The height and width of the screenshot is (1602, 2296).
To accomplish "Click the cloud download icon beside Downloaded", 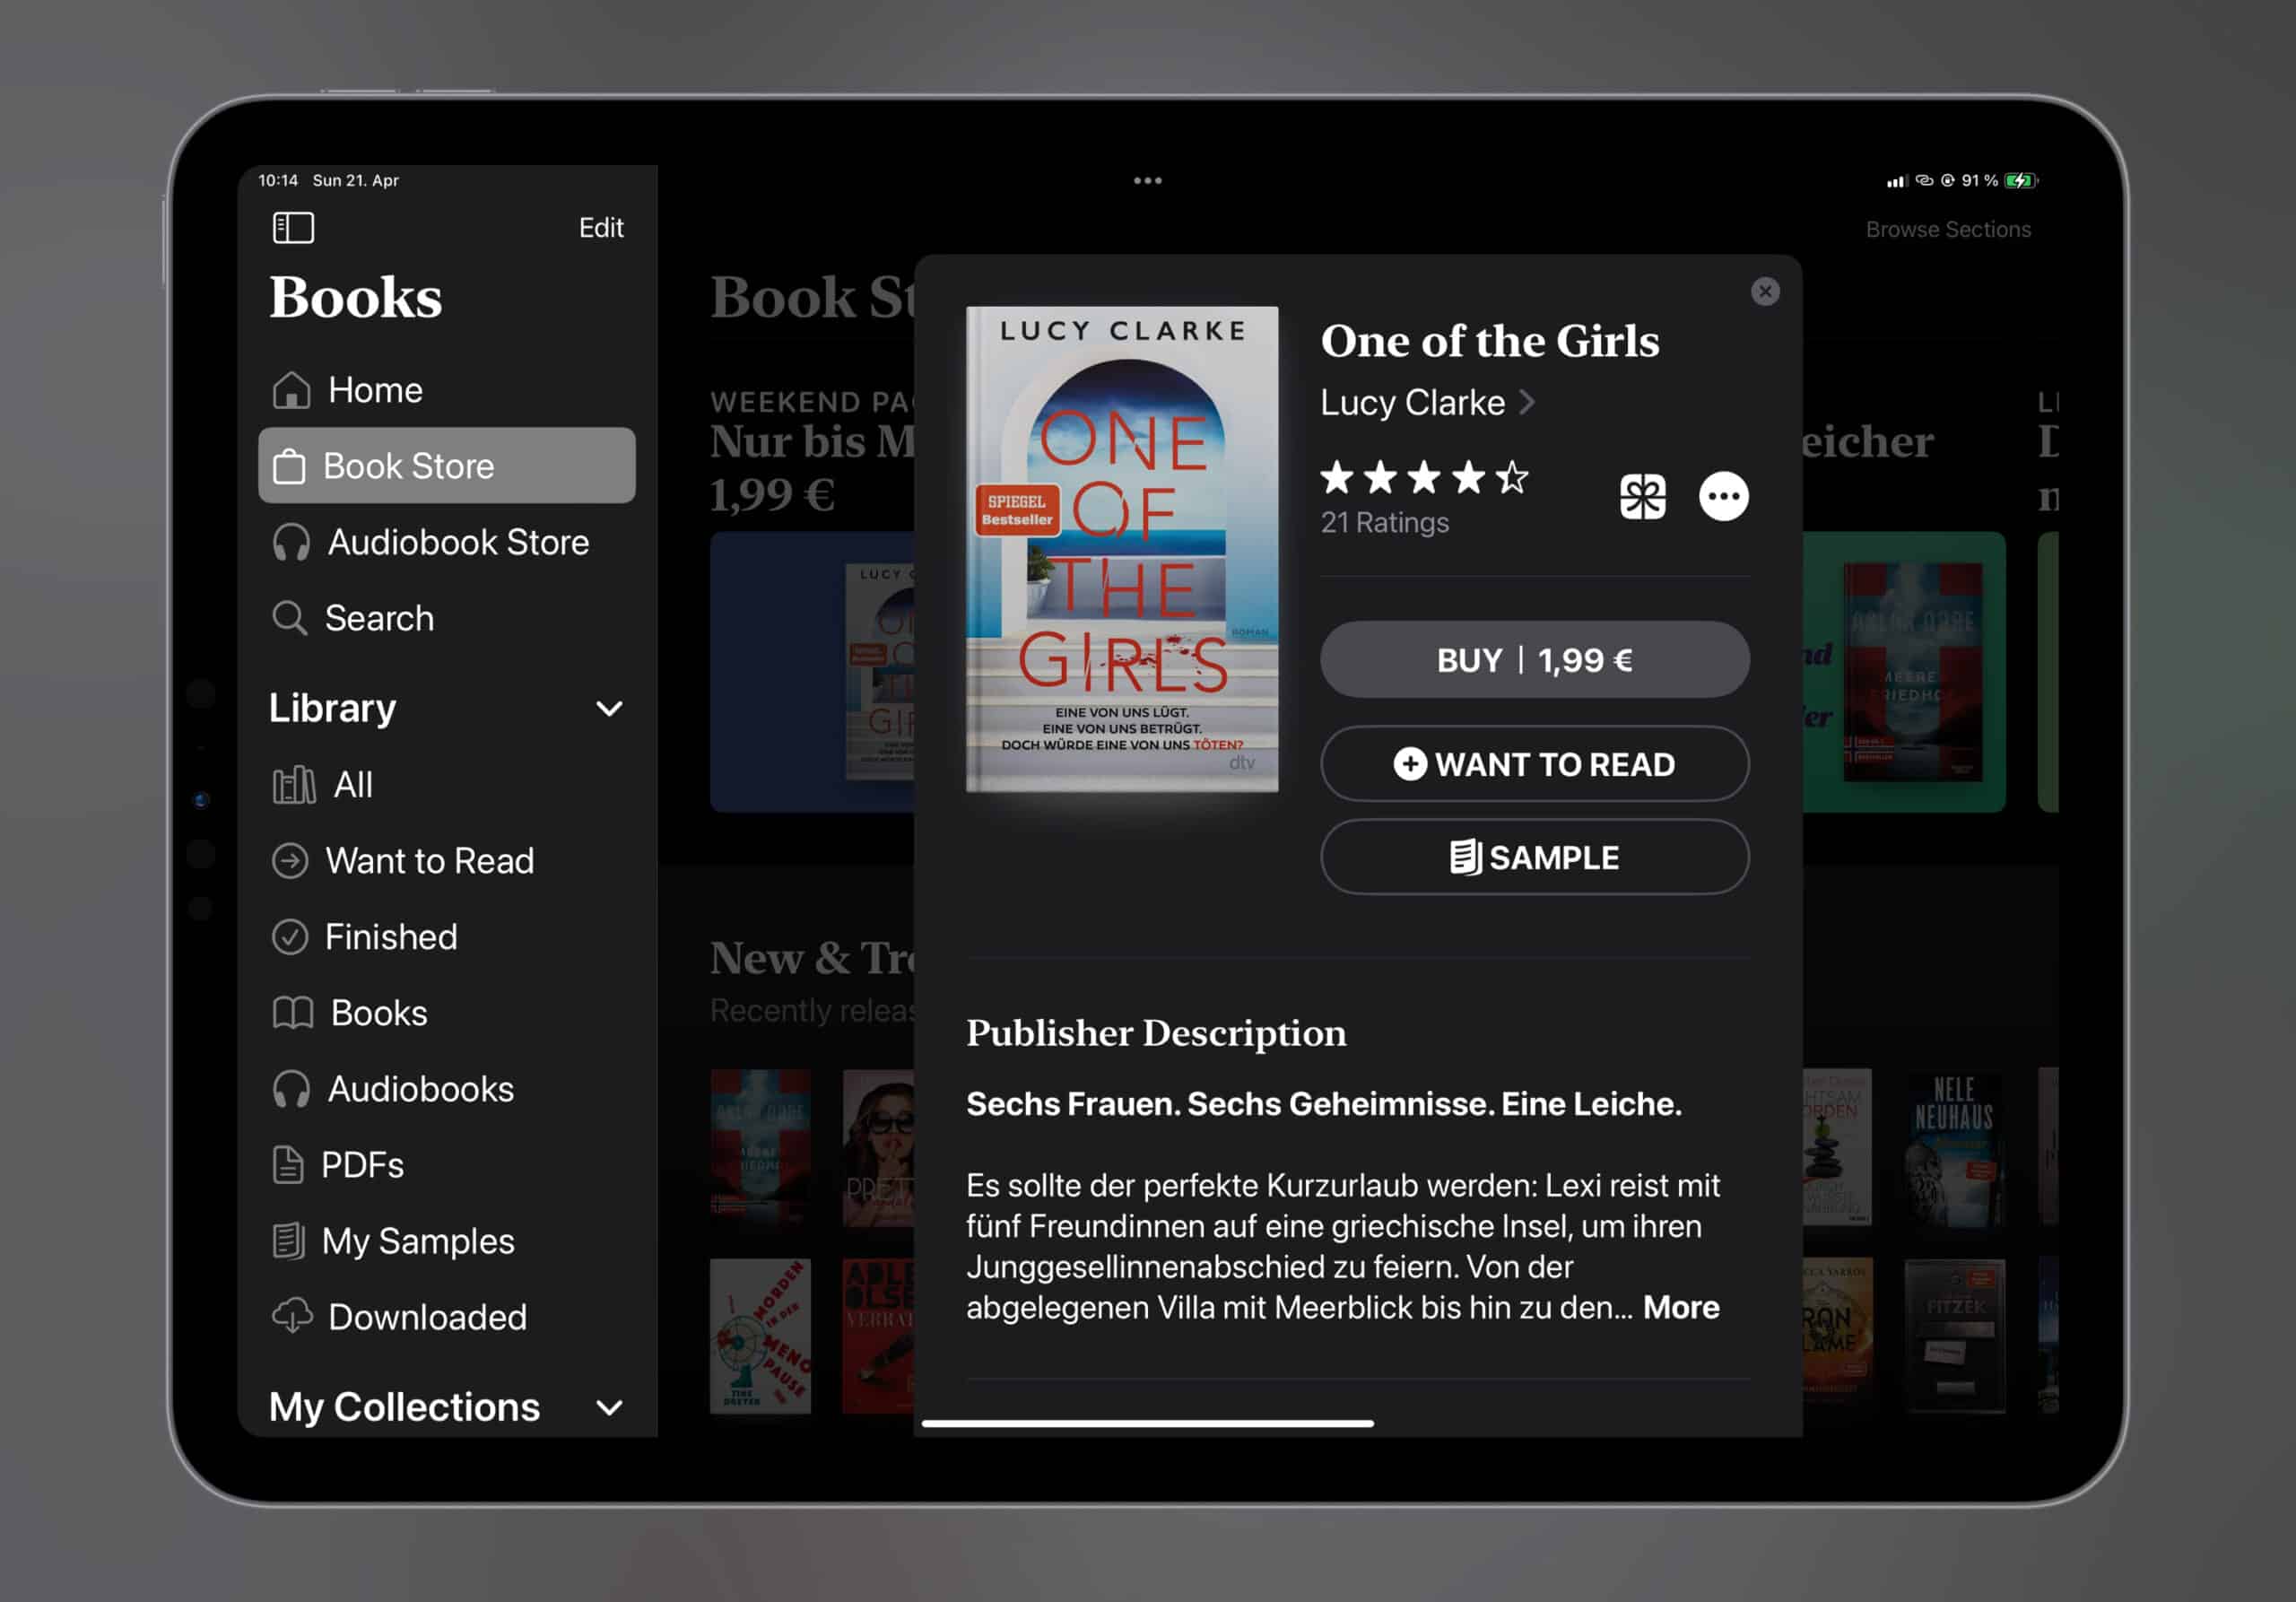I will [292, 1317].
